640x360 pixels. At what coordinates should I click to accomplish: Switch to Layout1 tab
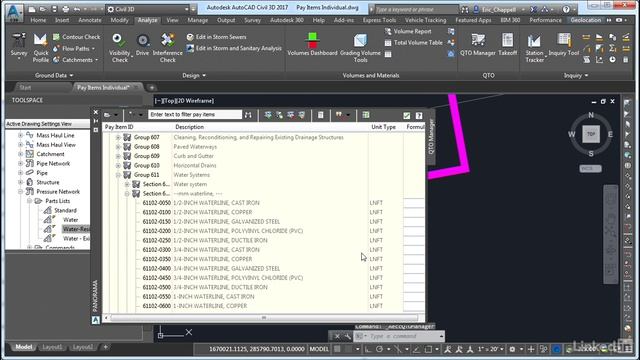click(52, 347)
